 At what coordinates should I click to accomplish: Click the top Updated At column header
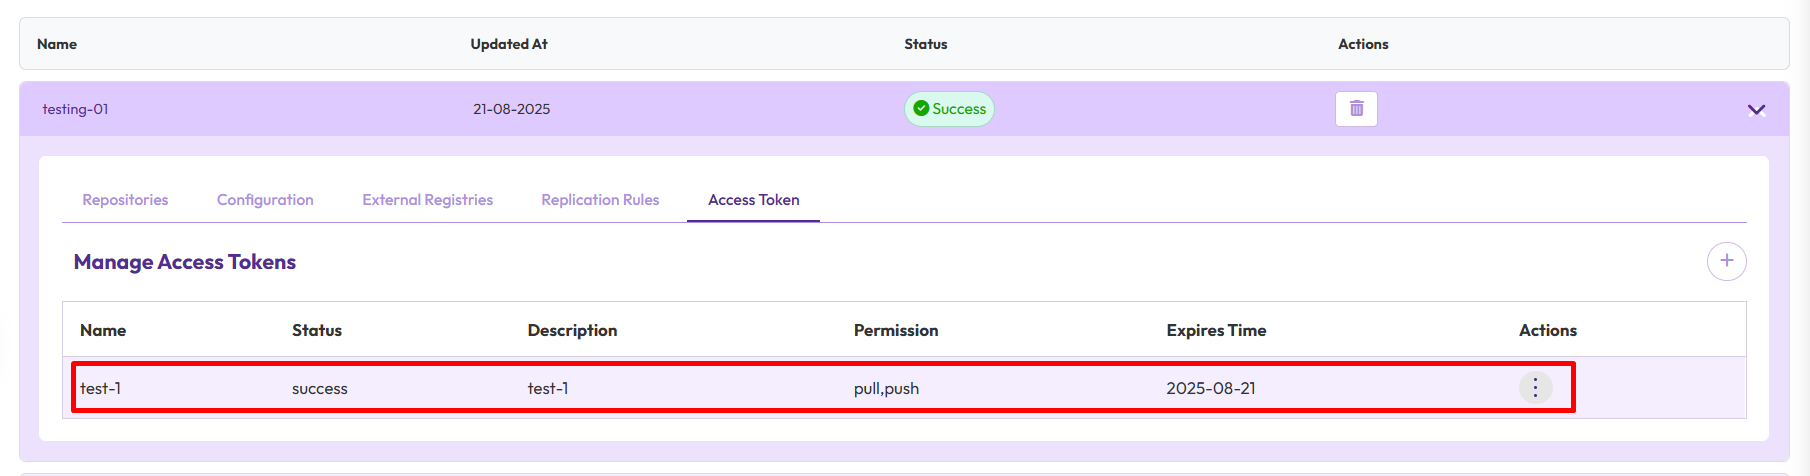[509, 44]
